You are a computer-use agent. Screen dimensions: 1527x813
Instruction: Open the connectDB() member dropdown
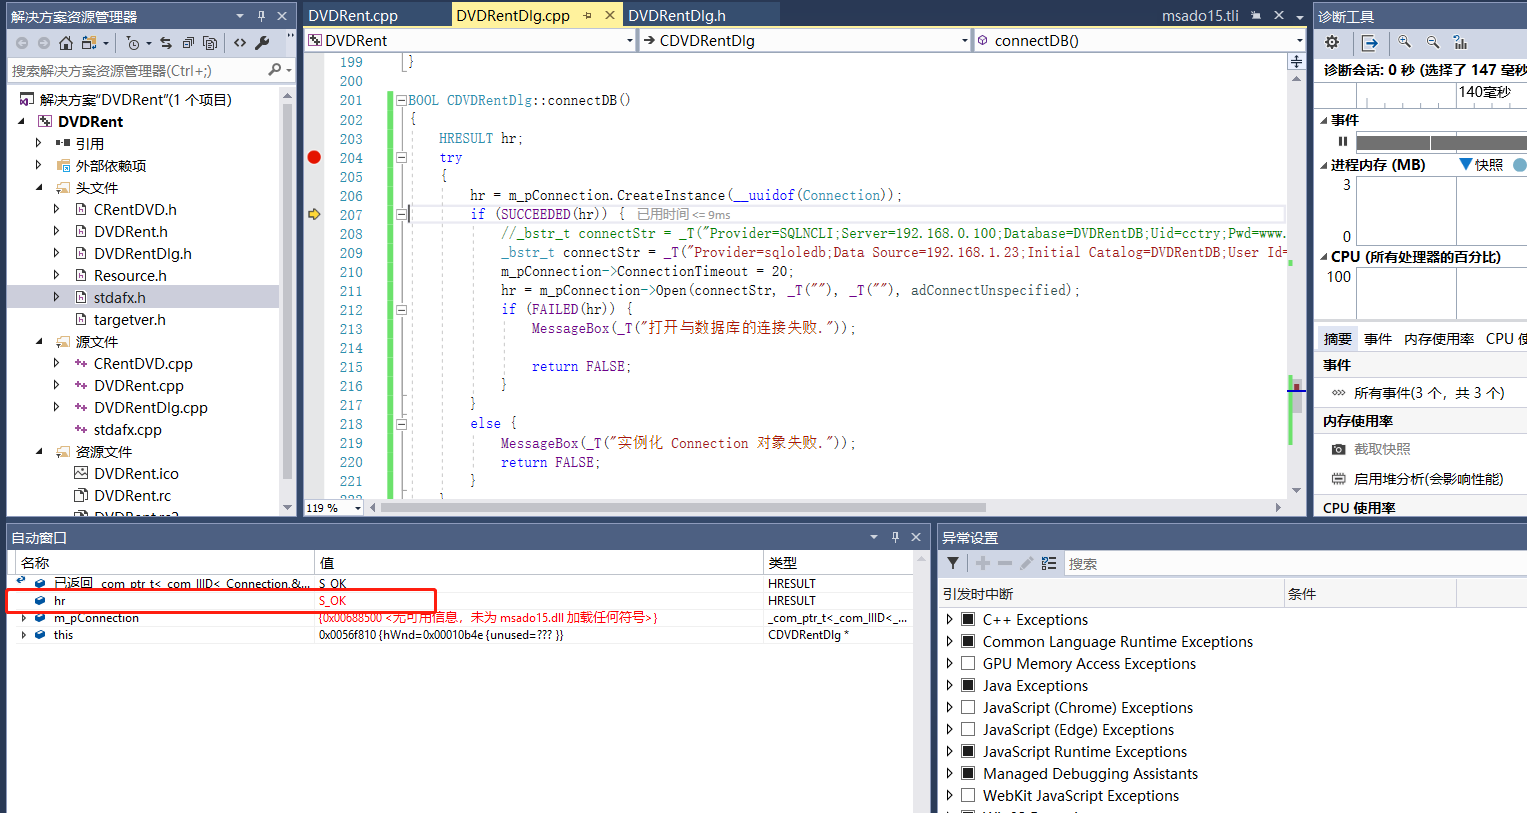[1299, 41]
